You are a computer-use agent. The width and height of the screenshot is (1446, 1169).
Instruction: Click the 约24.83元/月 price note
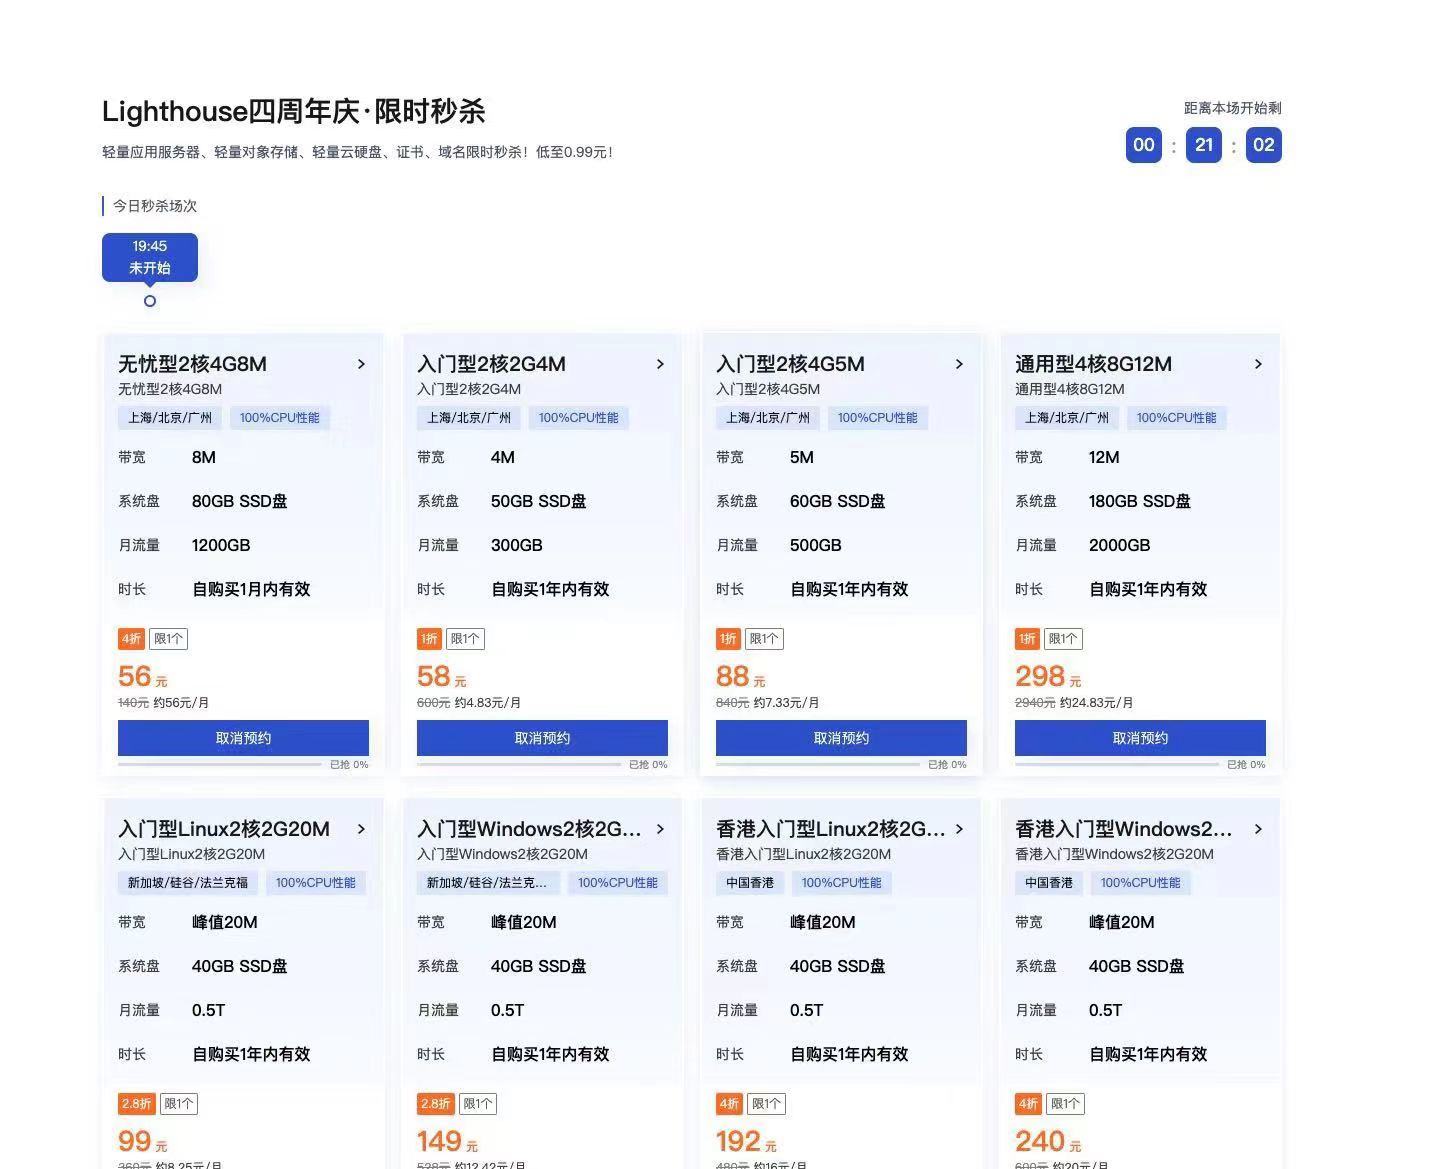(x=1097, y=703)
